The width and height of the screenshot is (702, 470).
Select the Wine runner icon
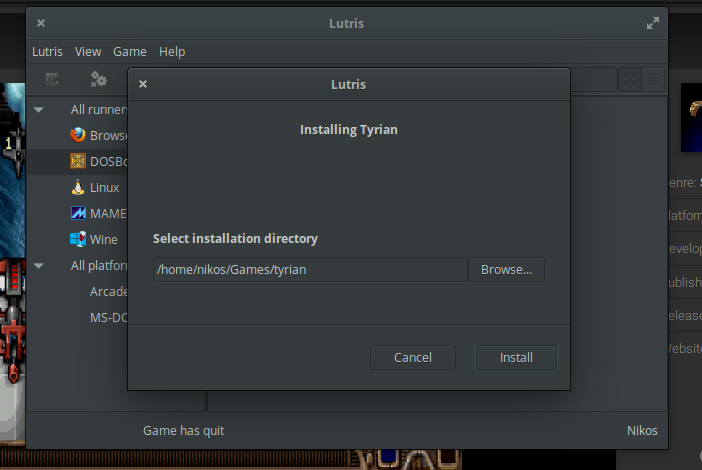tap(78, 239)
